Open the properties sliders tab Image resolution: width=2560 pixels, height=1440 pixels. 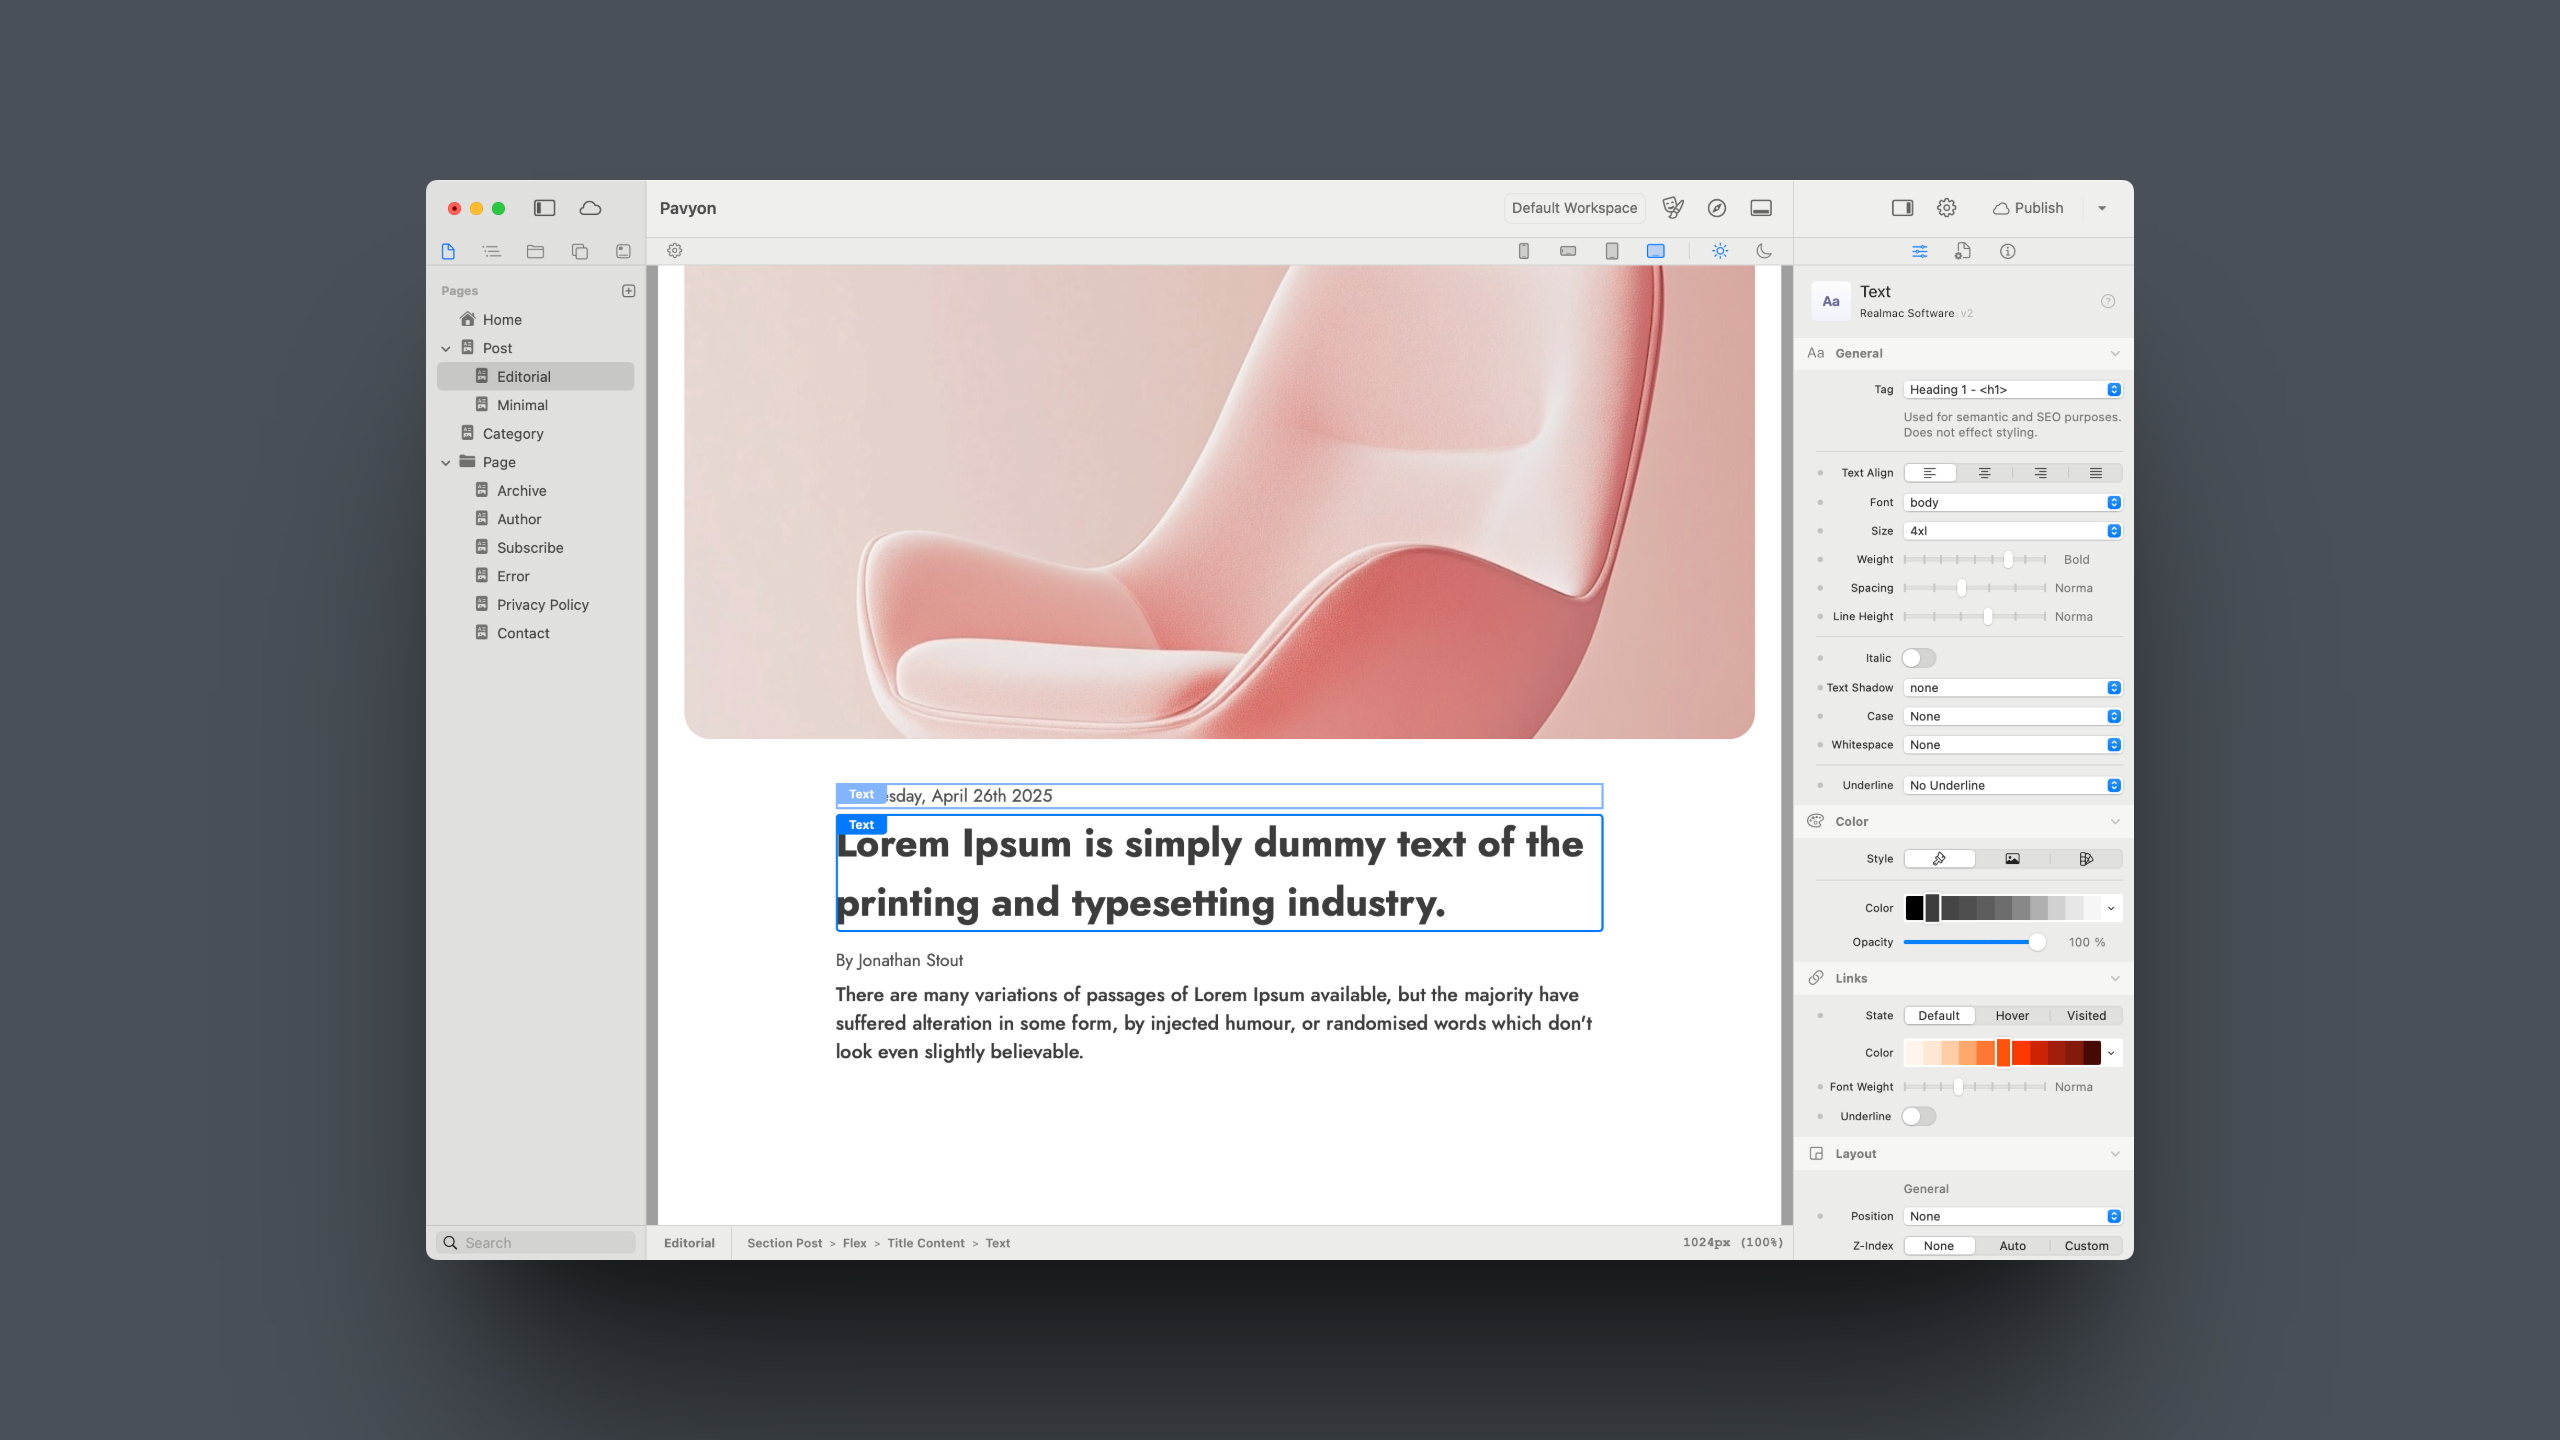(1920, 251)
